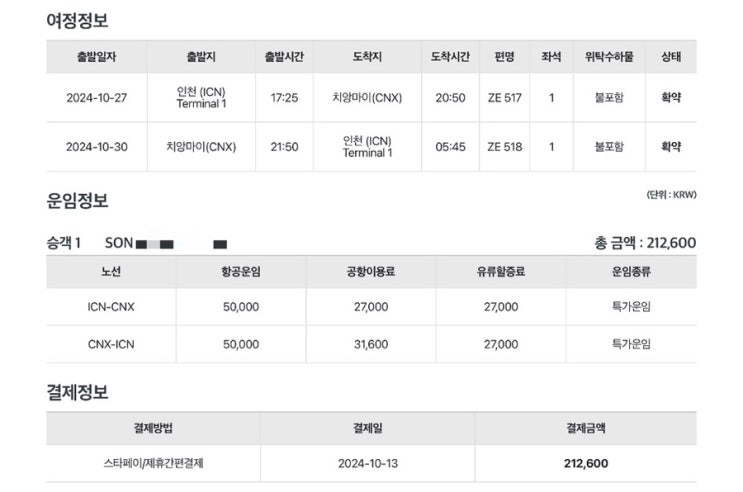The image size is (743, 492).
Task: Click the ICN-CNX route cell
Action: (x=111, y=307)
